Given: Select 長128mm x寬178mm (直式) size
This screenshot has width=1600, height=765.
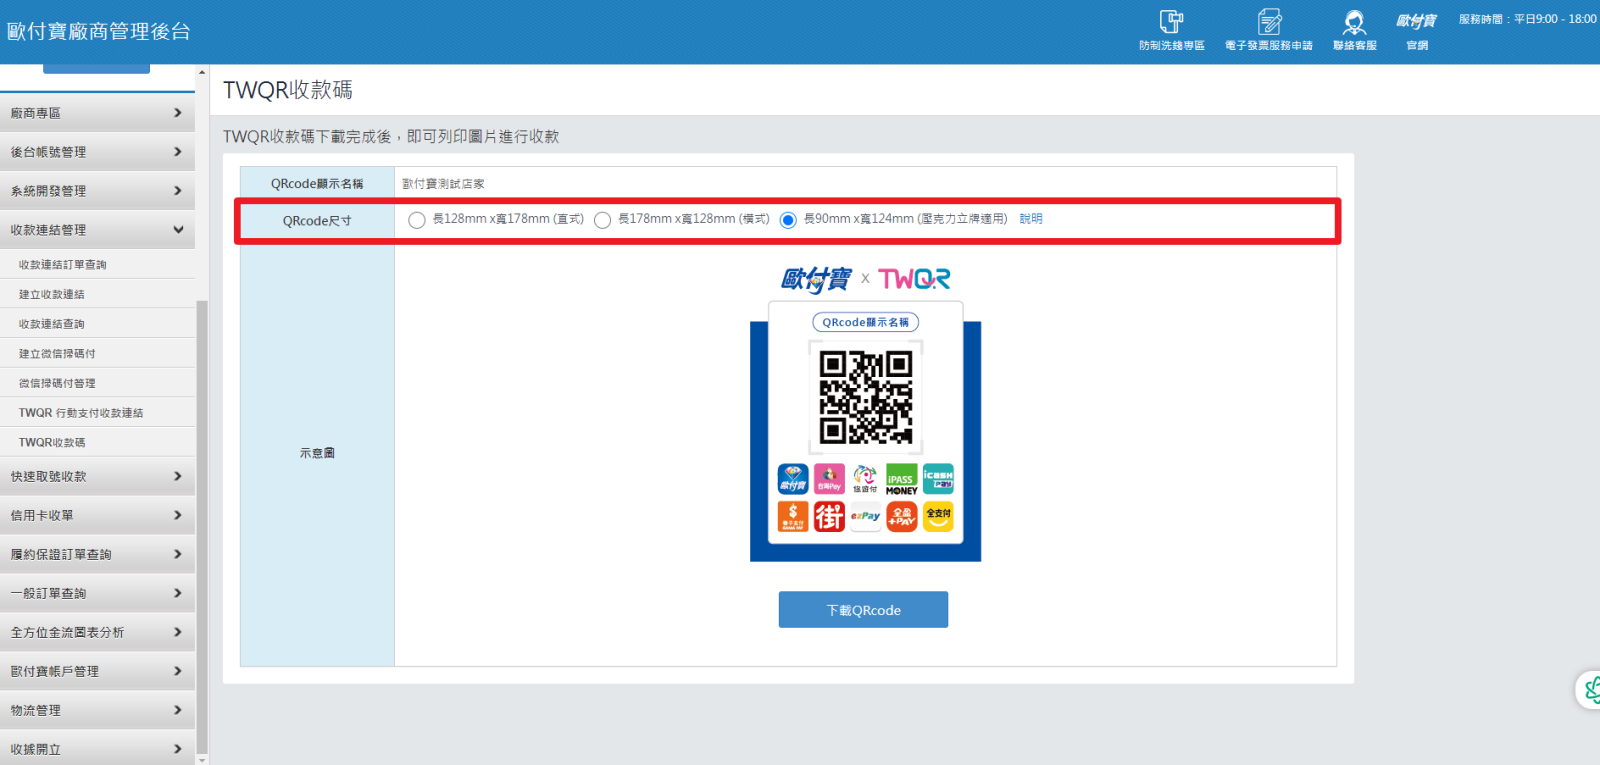Looking at the screenshot, I should 417,220.
